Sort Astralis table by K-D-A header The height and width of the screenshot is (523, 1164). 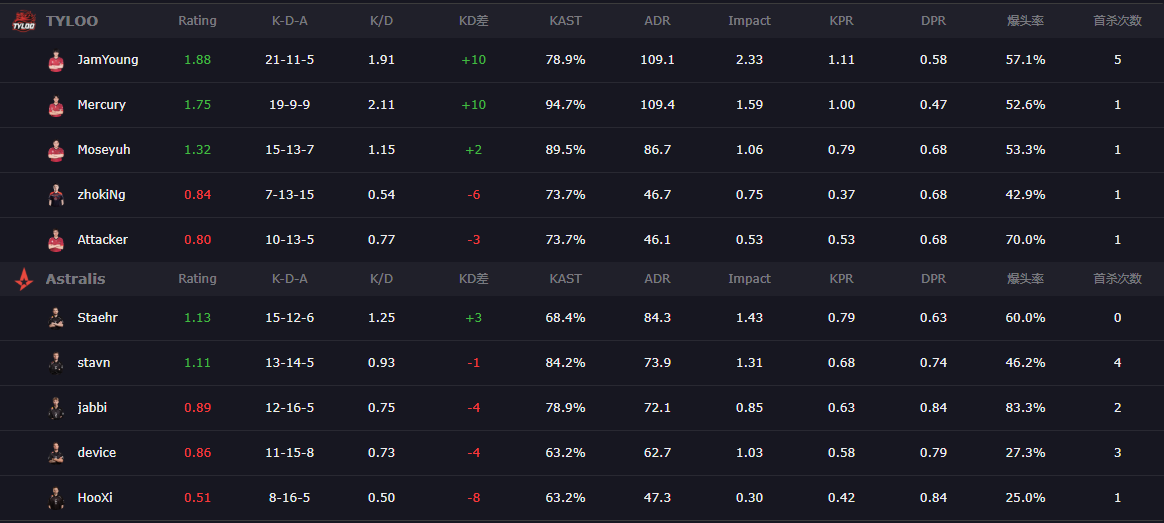(x=289, y=279)
